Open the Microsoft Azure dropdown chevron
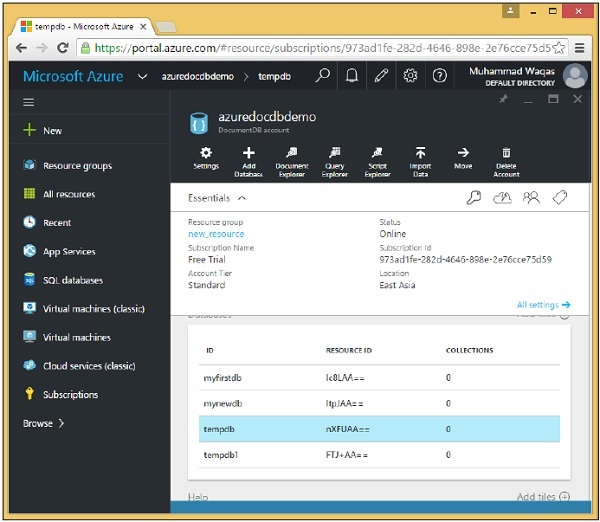This screenshot has height=522, width=600. click(142, 76)
